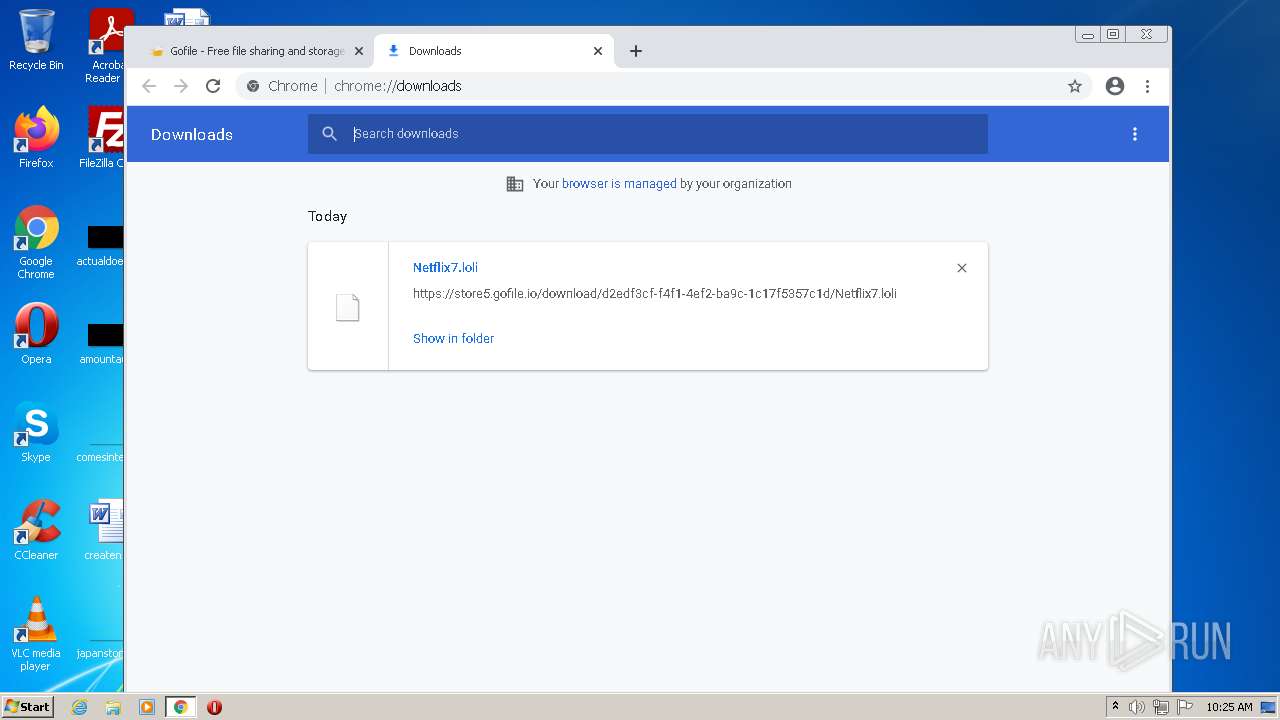Select the FileZilla desktop shortcut
This screenshot has height=720, width=1280.
coord(103,138)
